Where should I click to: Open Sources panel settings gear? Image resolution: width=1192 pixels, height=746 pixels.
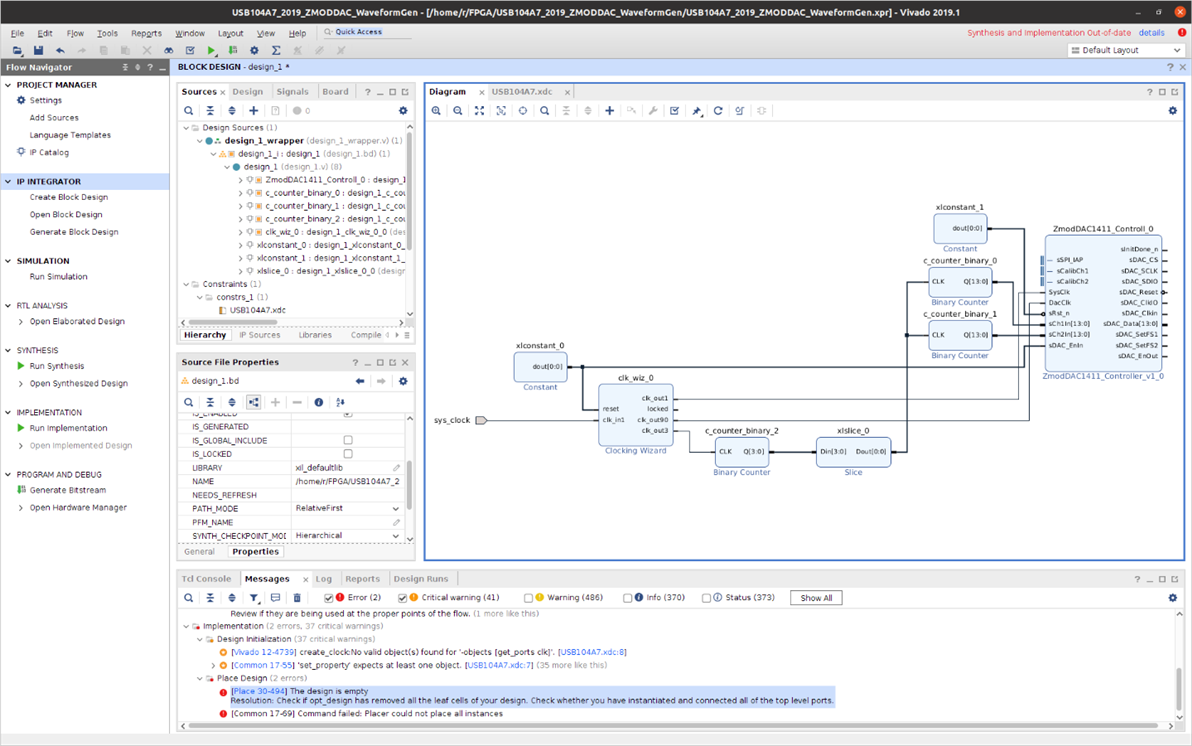(x=403, y=111)
